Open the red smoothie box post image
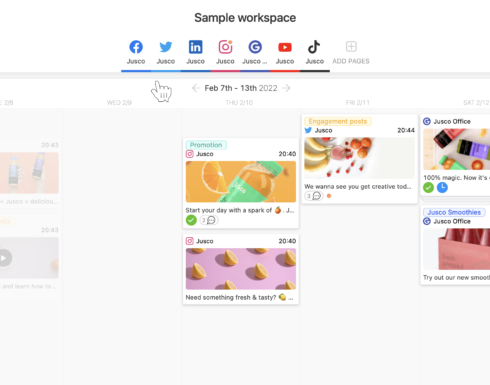This screenshot has width=490, height=385. 456,249
